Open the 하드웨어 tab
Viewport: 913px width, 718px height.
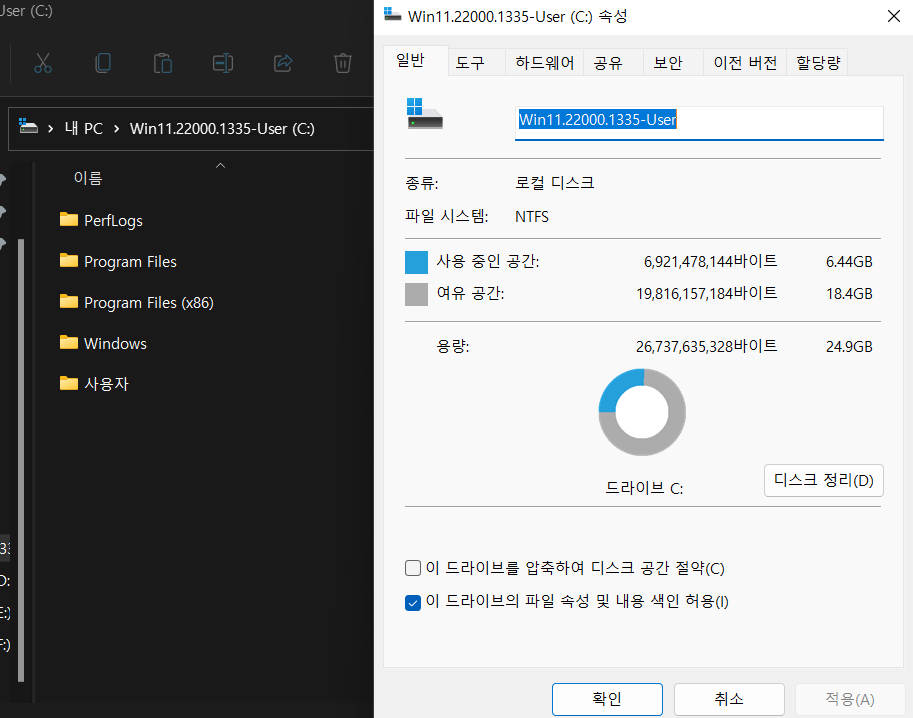[544, 62]
